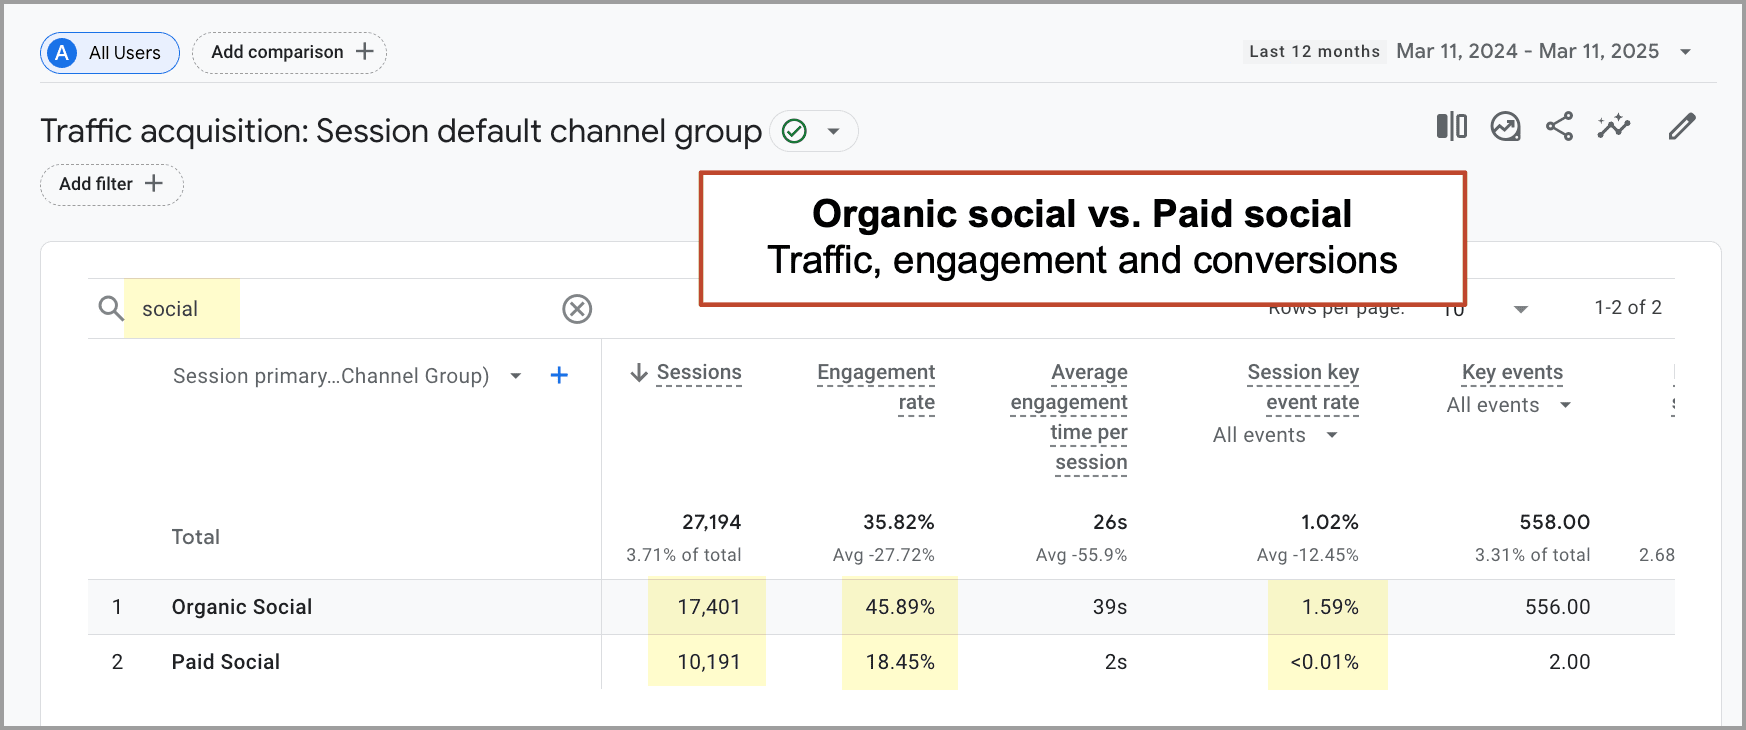Open the dropdown next to report status check
The width and height of the screenshot is (1746, 730).
(833, 131)
